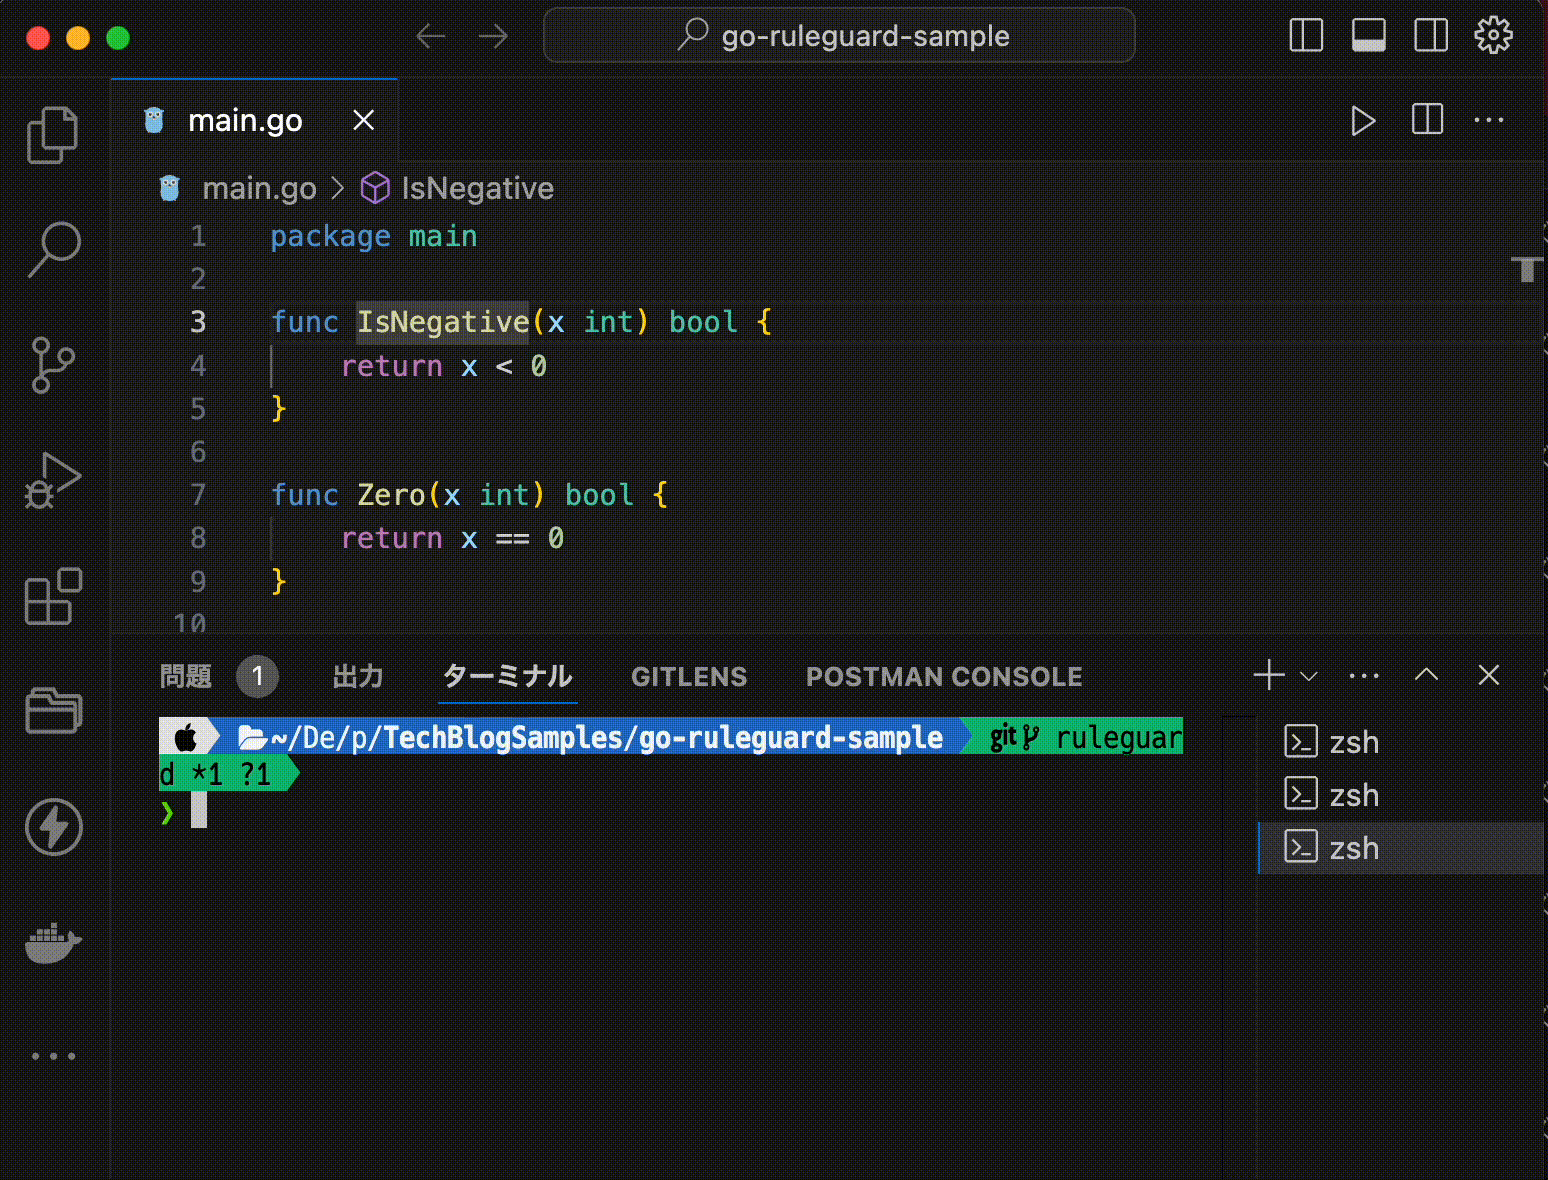This screenshot has height=1180, width=1548.
Task: Toggle the primary side bar
Action: [1306, 35]
